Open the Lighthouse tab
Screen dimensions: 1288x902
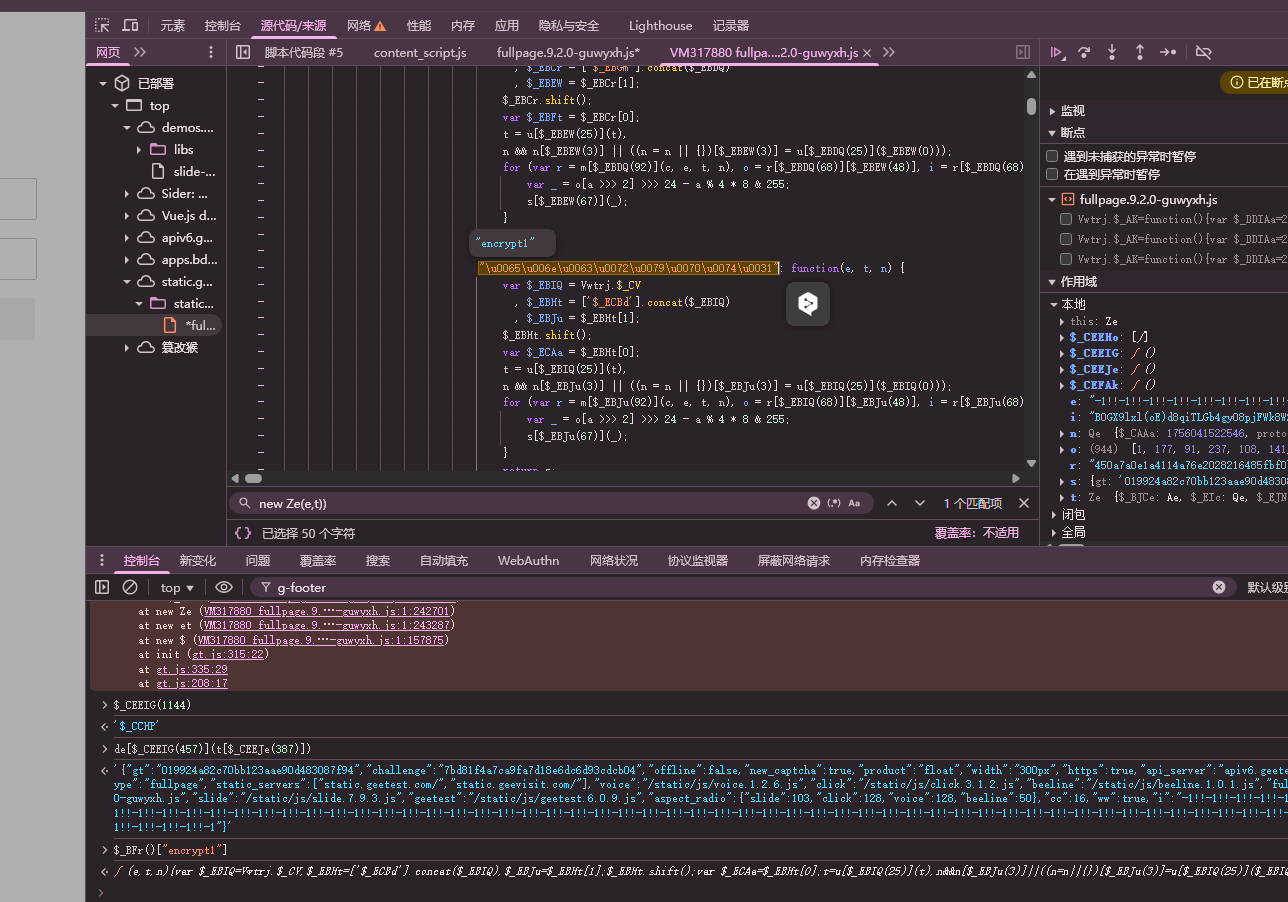click(x=660, y=25)
